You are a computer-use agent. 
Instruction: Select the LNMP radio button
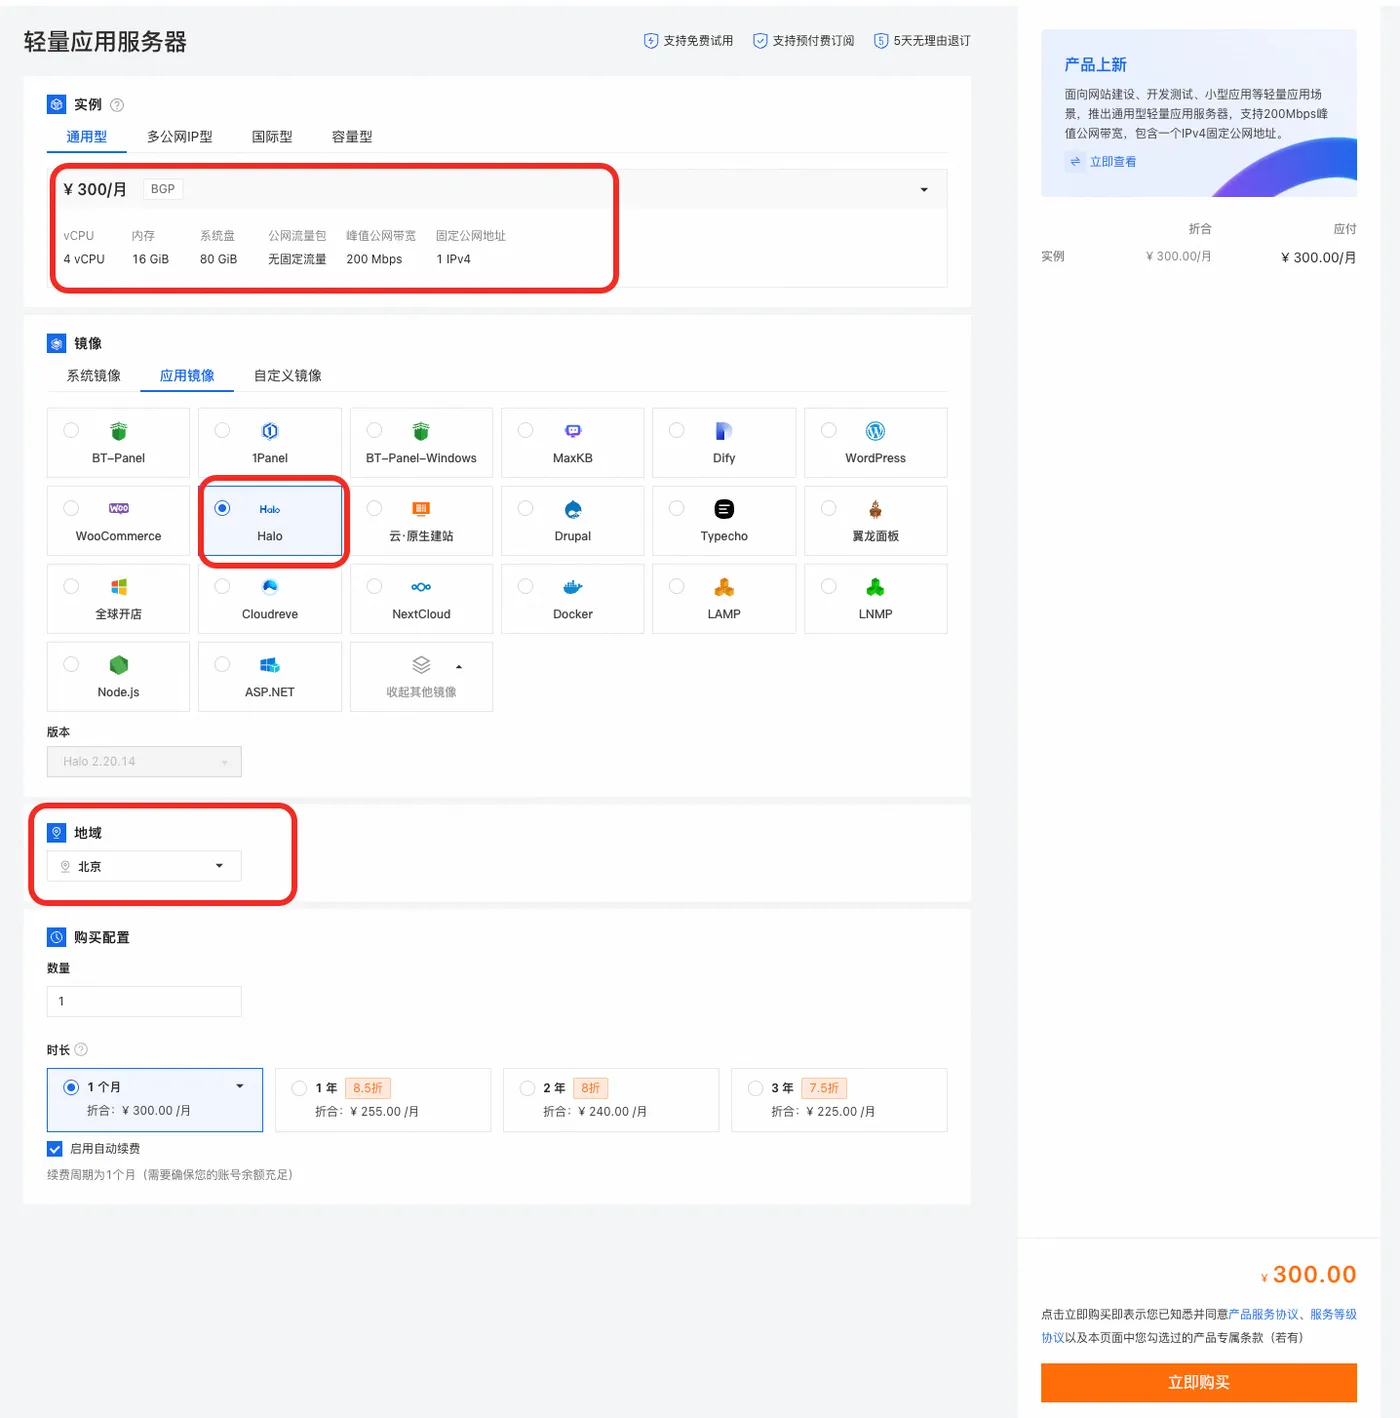click(x=829, y=586)
